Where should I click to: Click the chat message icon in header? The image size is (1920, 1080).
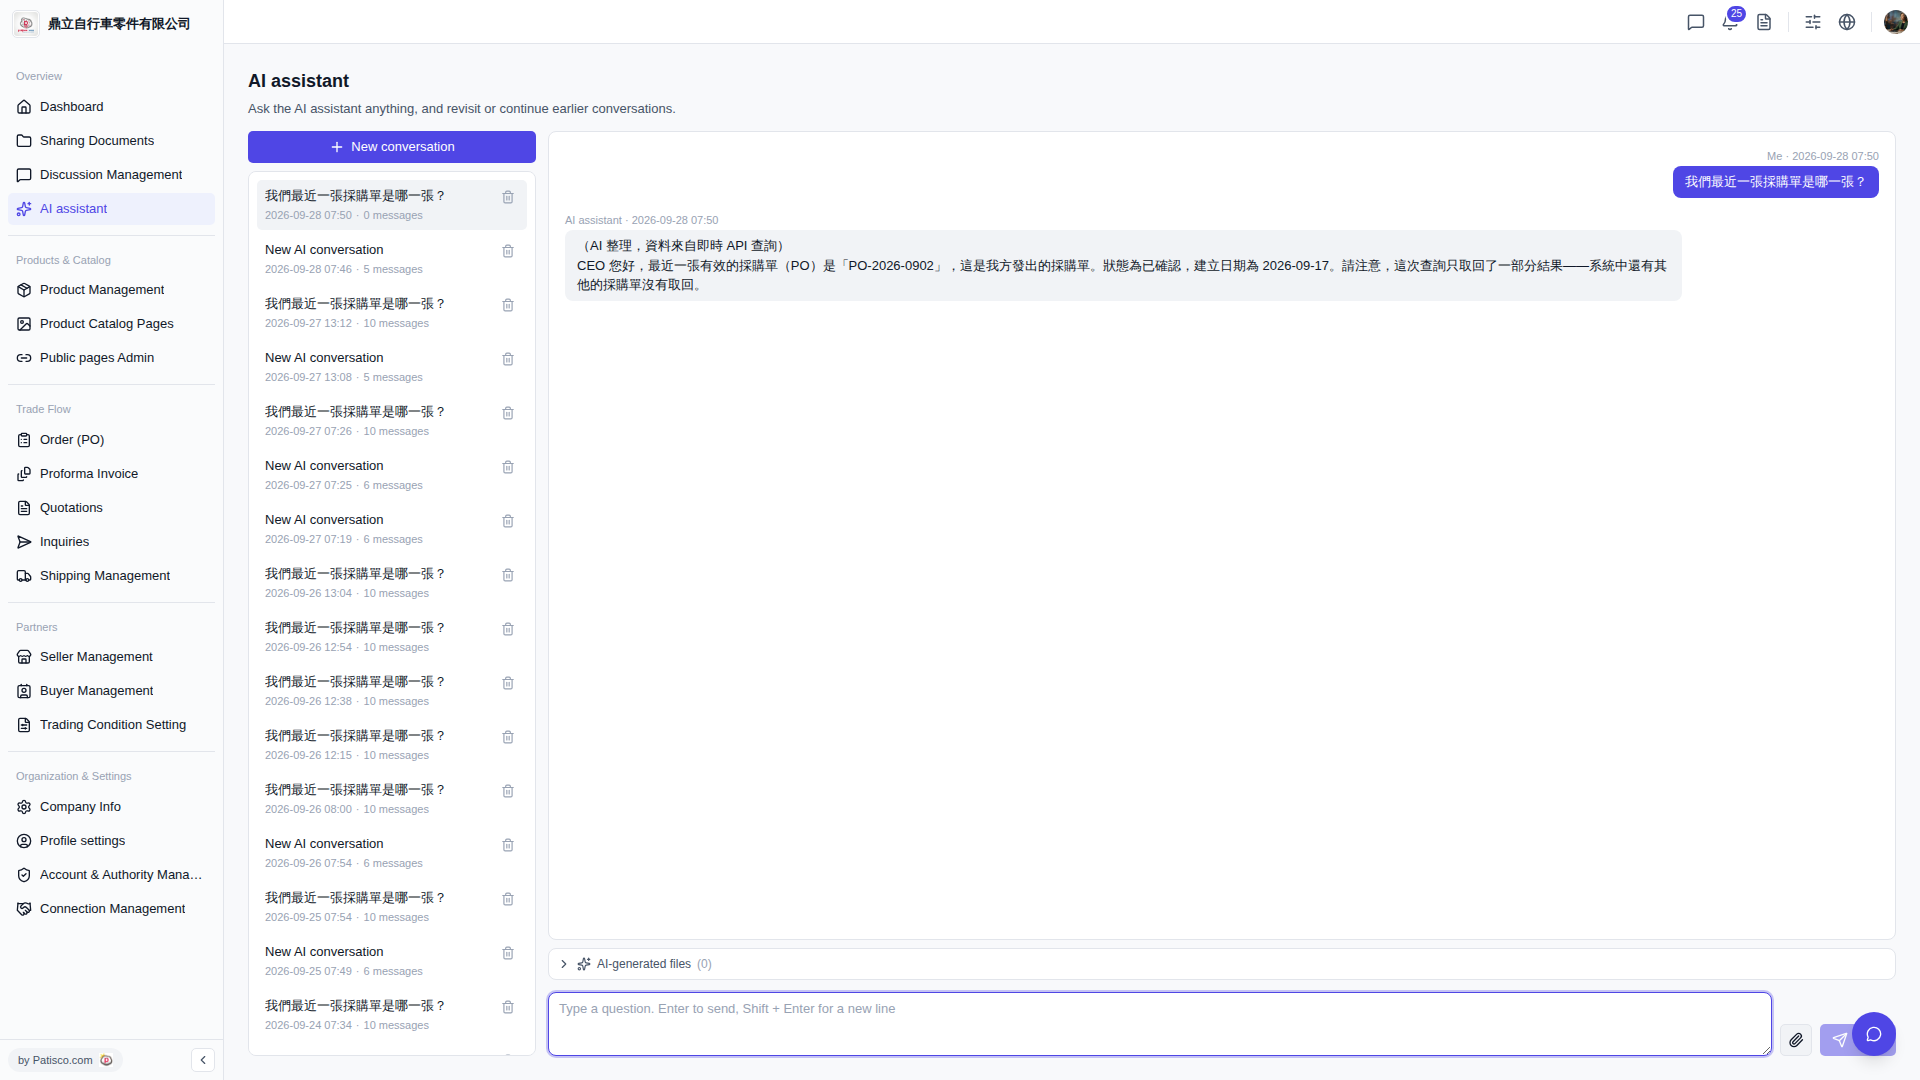click(x=1696, y=22)
